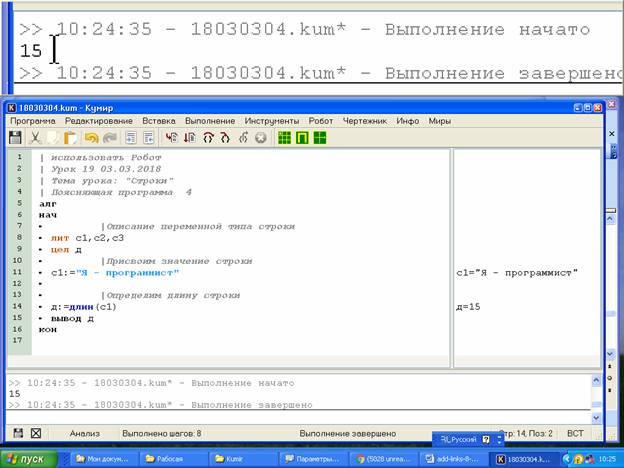
Task: Click line 14 code д:=длин(c1)
Action: coord(84,307)
